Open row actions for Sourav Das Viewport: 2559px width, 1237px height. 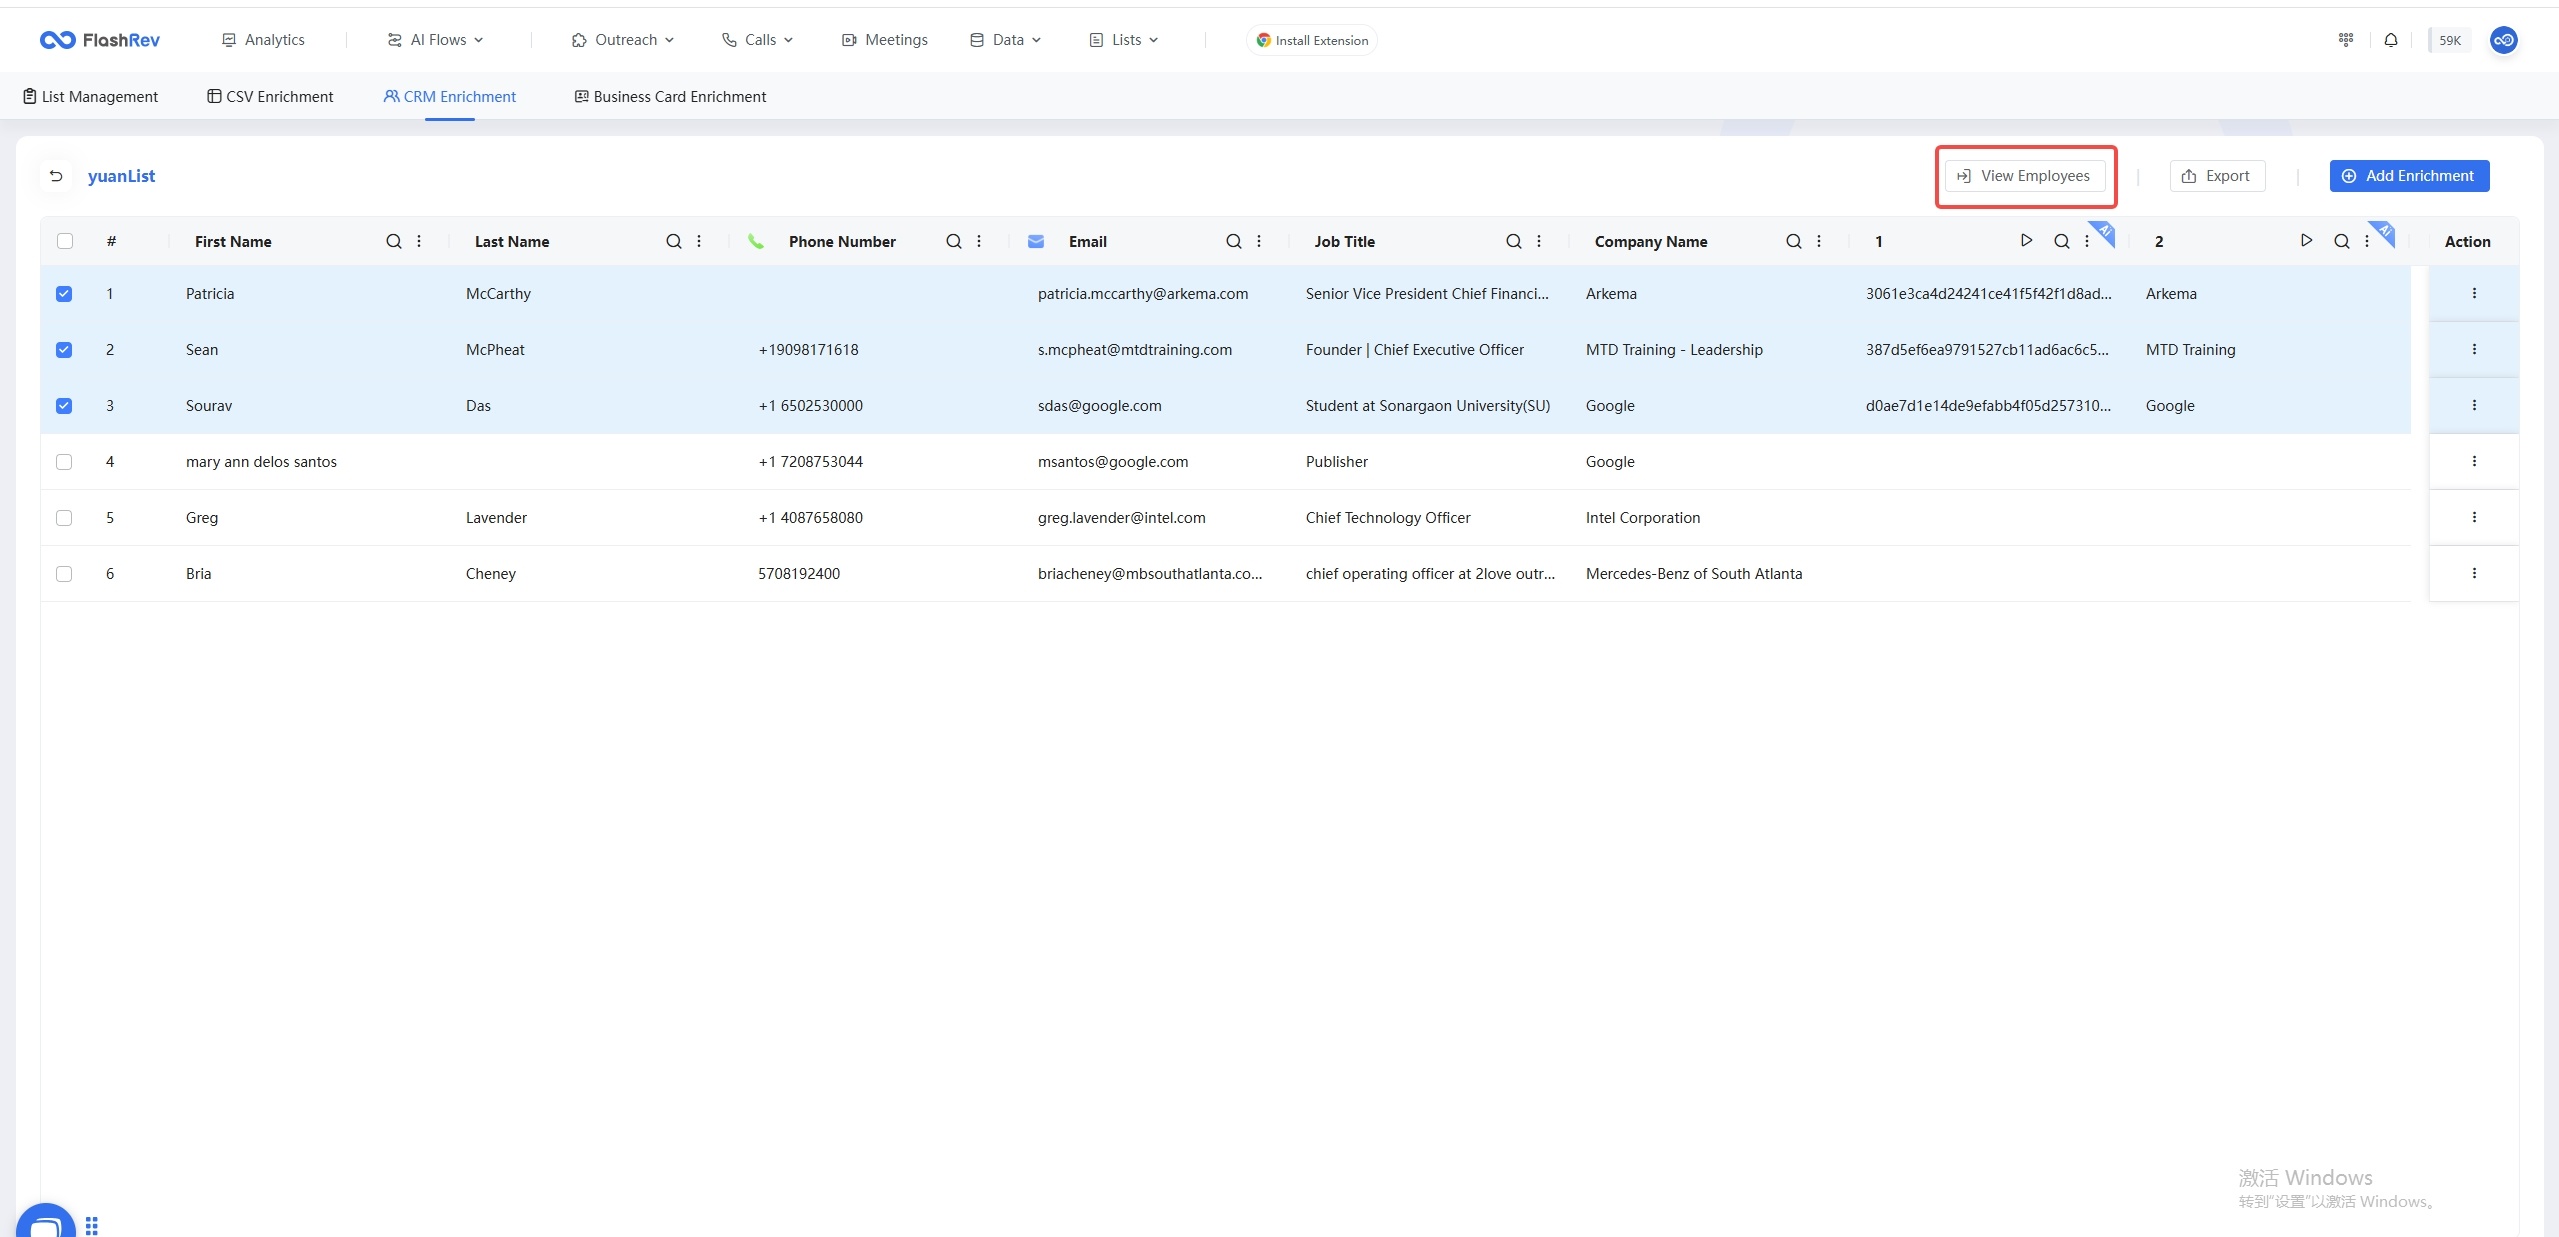[2474, 405]
